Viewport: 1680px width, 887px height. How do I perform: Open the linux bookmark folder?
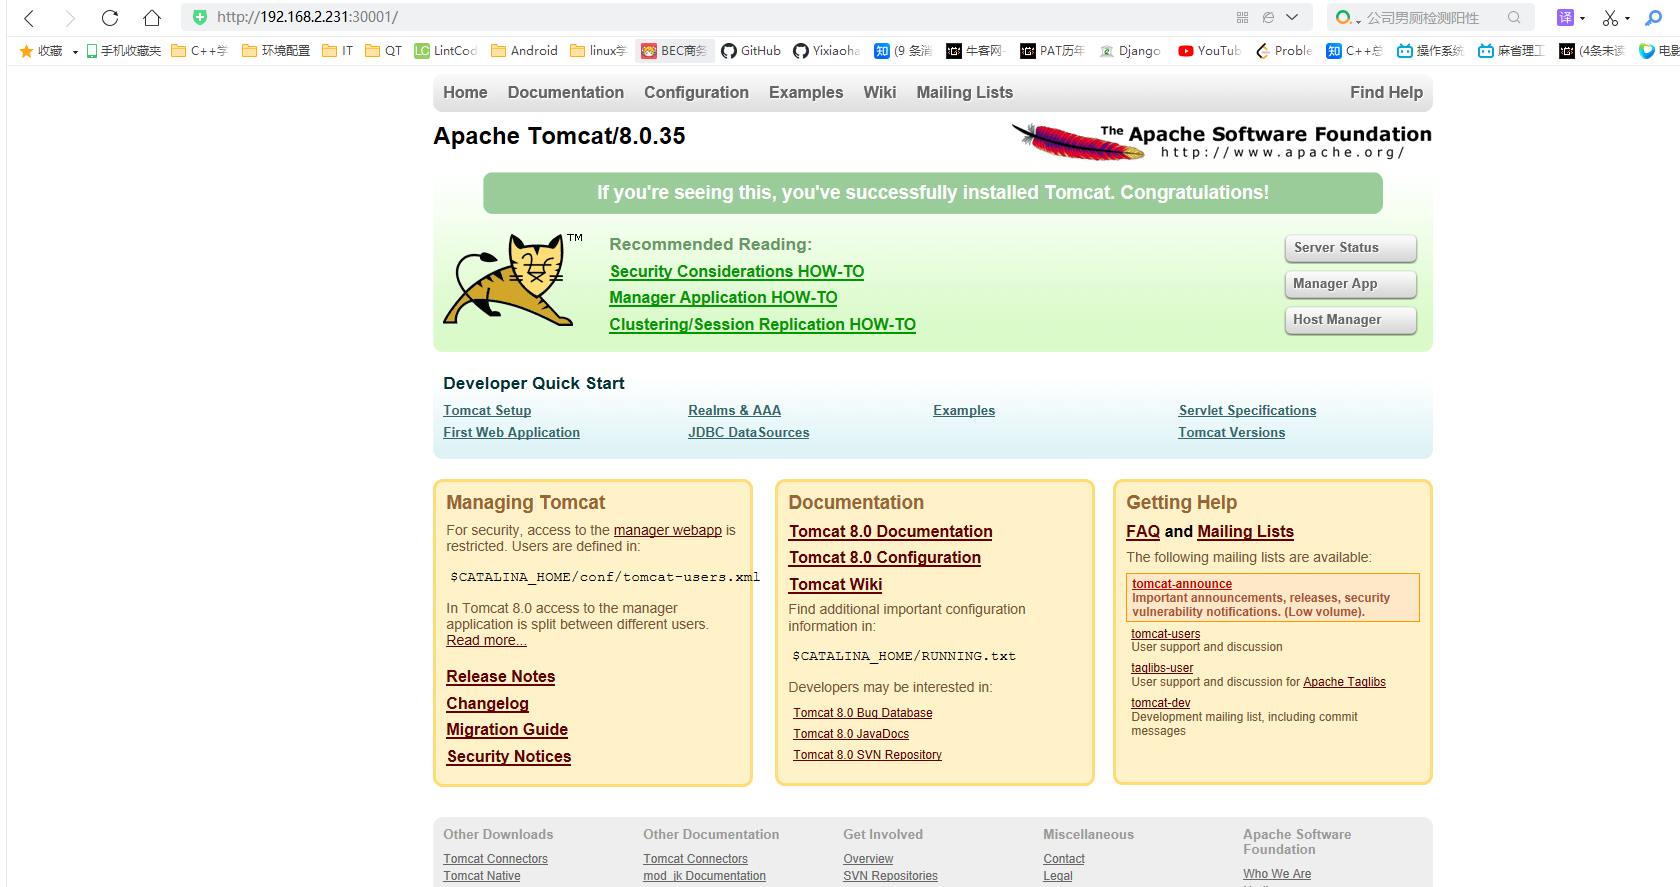pyautogui.click(x=598, y=51)
